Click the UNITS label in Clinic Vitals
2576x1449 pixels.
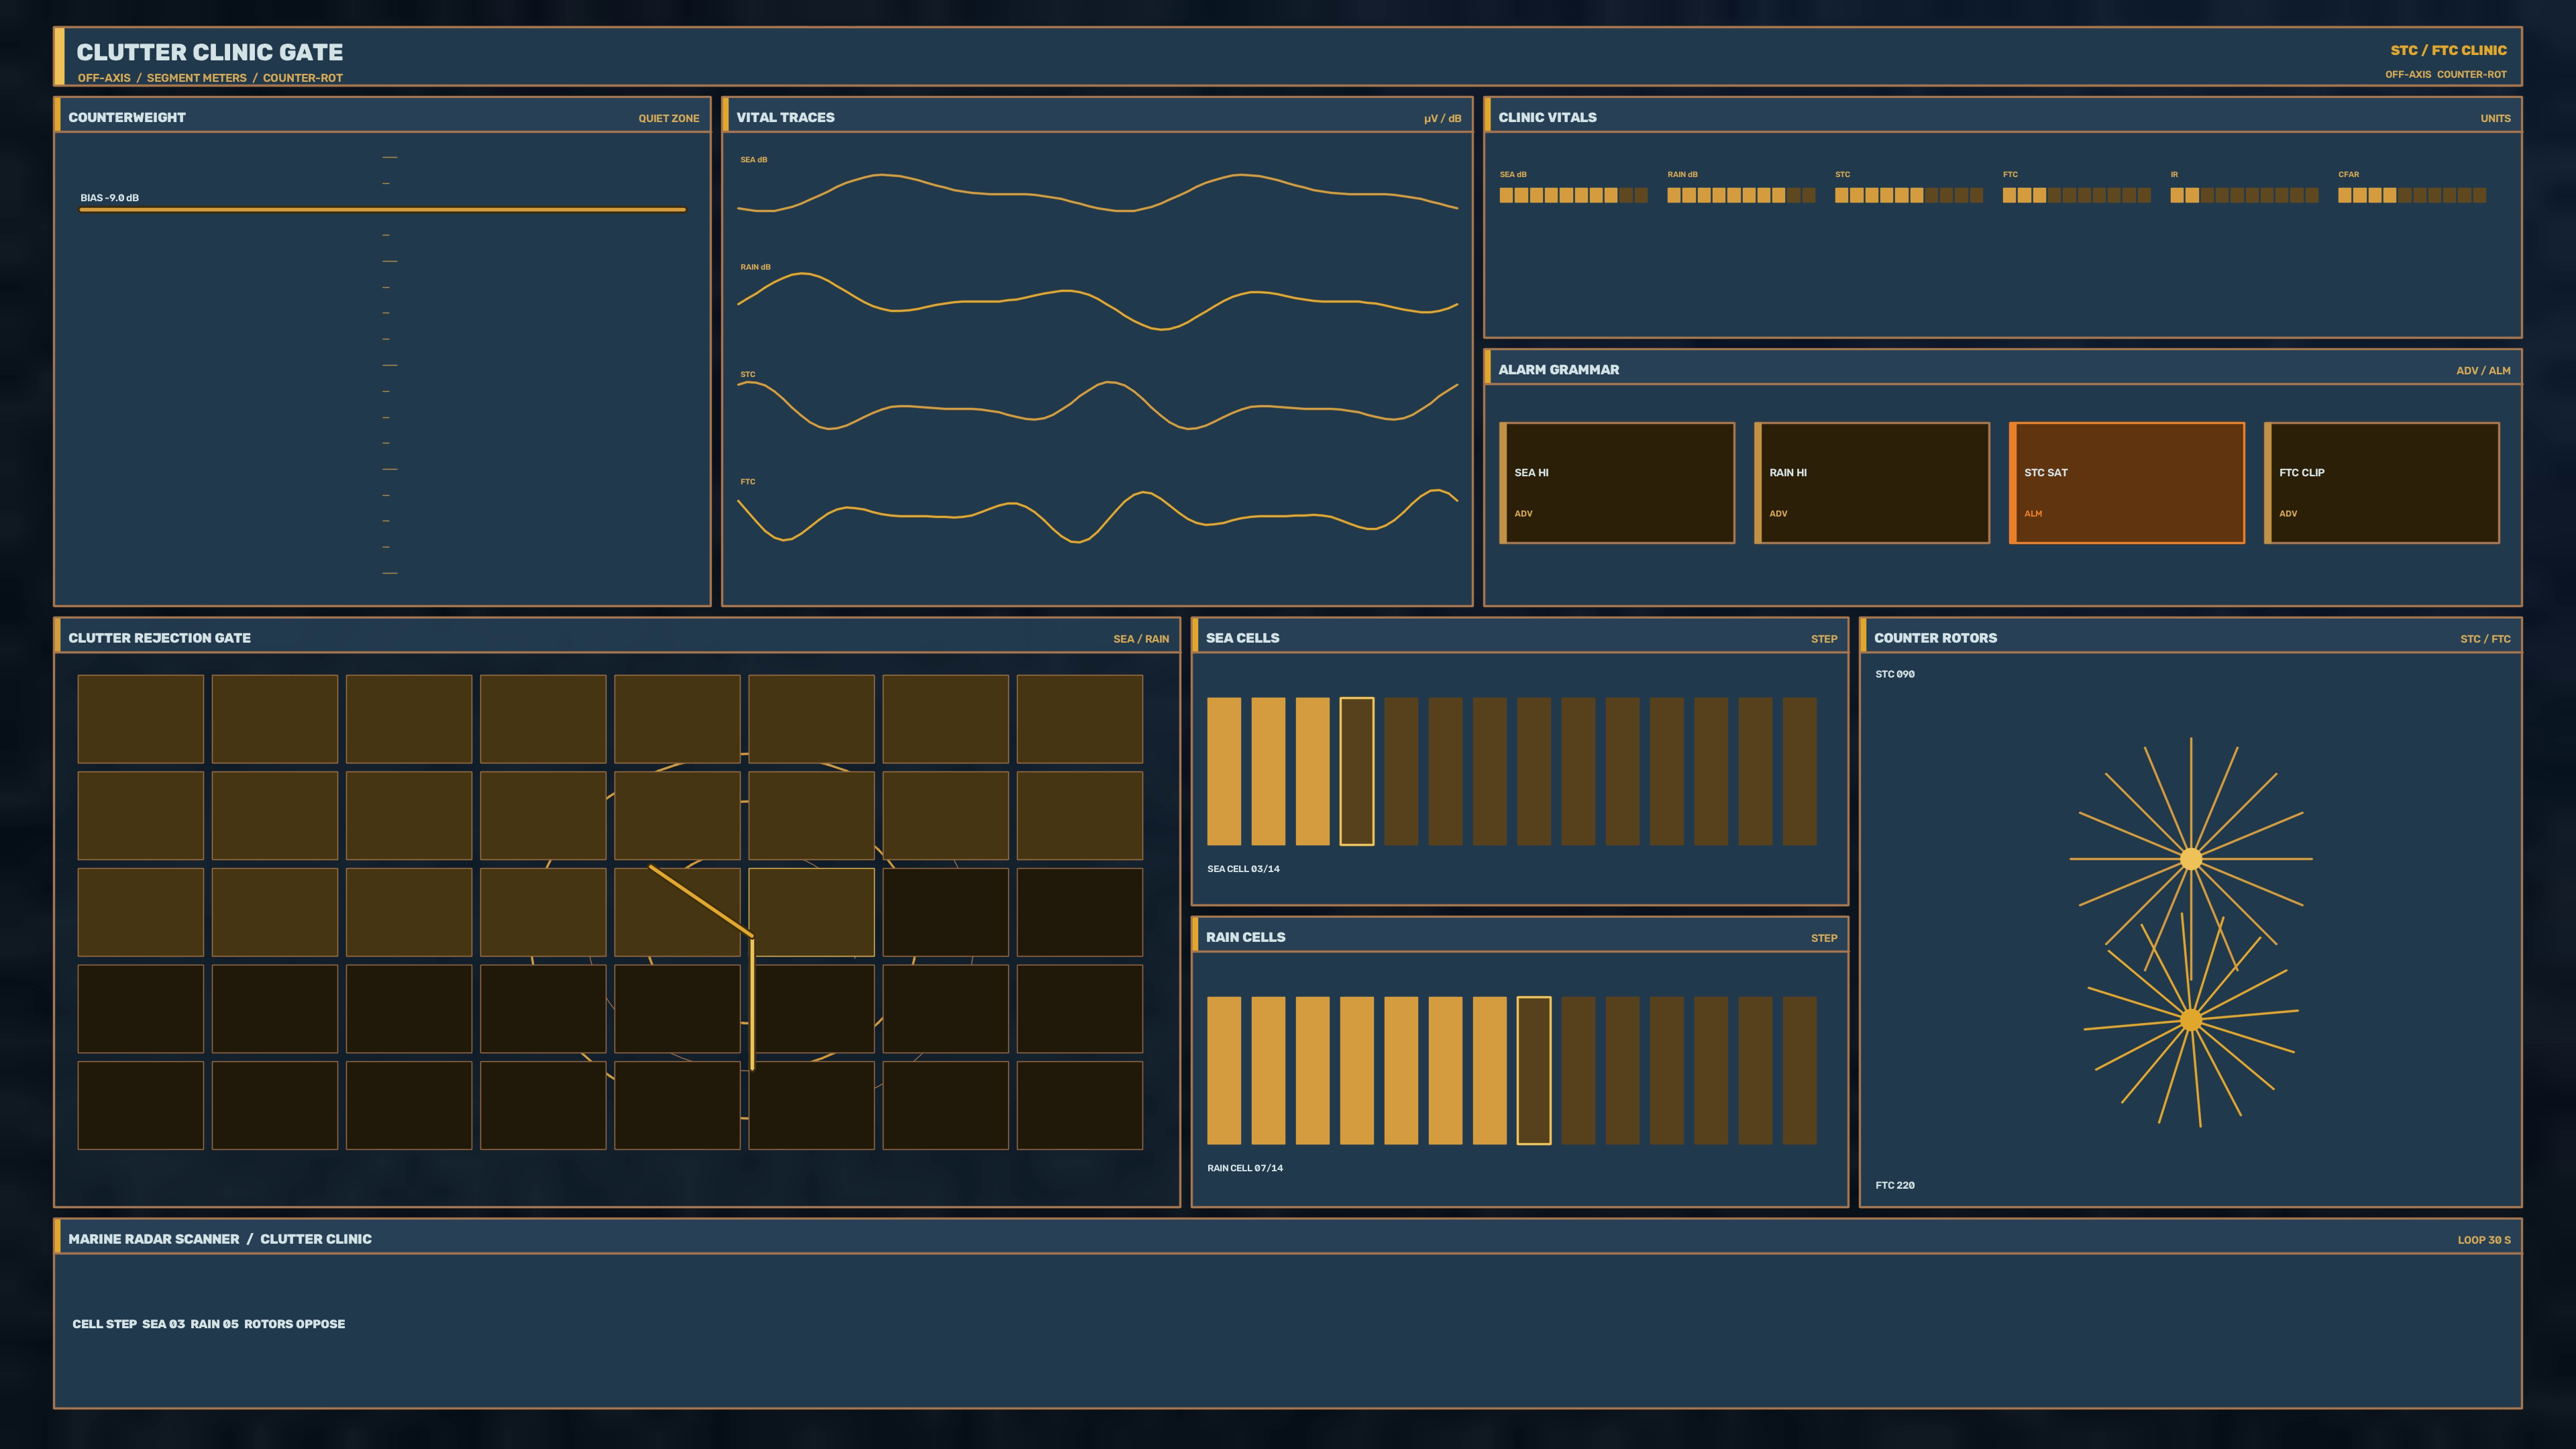(2496, 118)
